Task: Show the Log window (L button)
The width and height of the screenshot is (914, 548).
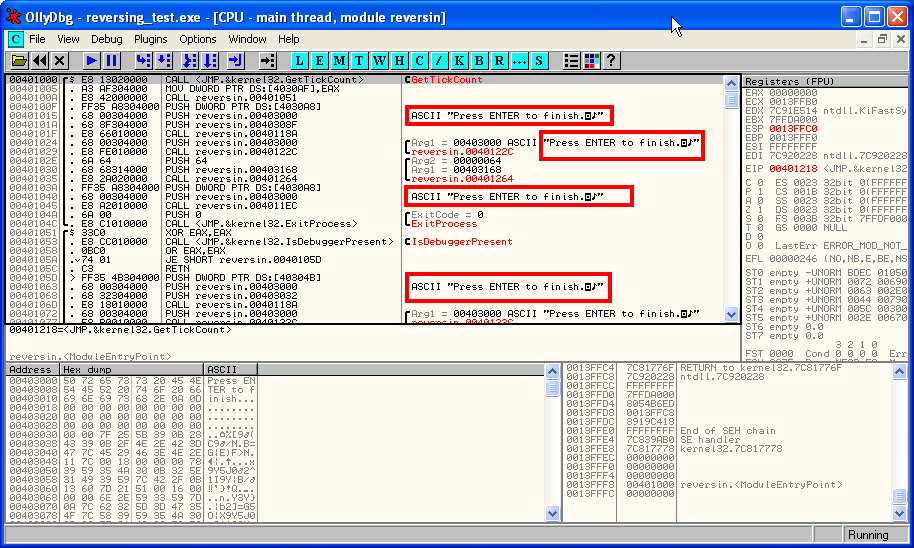Action: point(300,61)
